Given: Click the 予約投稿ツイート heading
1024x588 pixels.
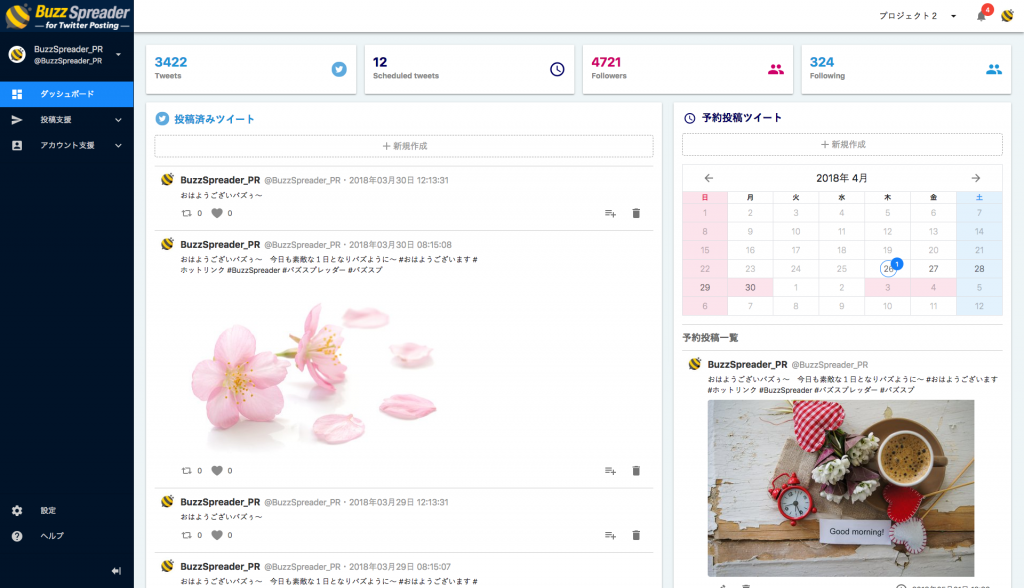Looking at the screenshot, I should coord(742,118).
